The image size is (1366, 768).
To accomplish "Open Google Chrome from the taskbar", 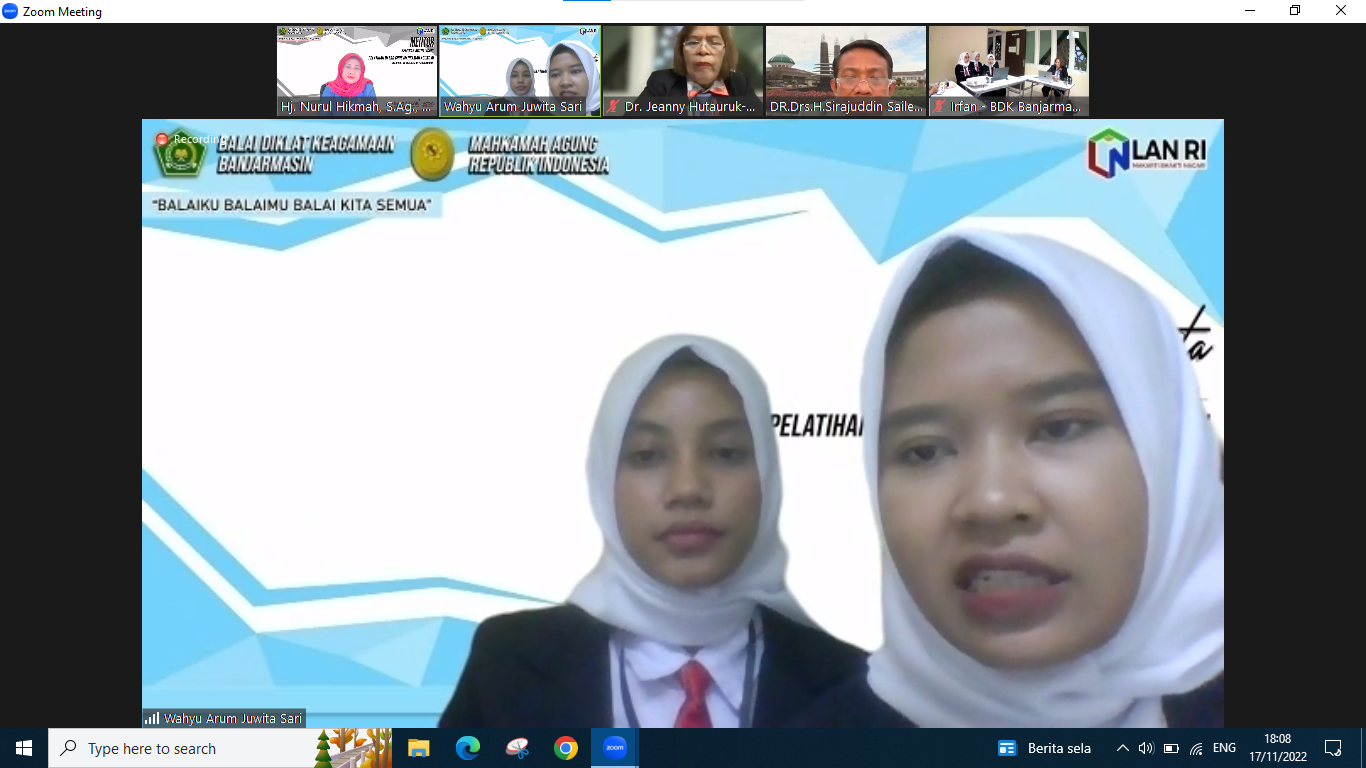I will click(566, 748).
